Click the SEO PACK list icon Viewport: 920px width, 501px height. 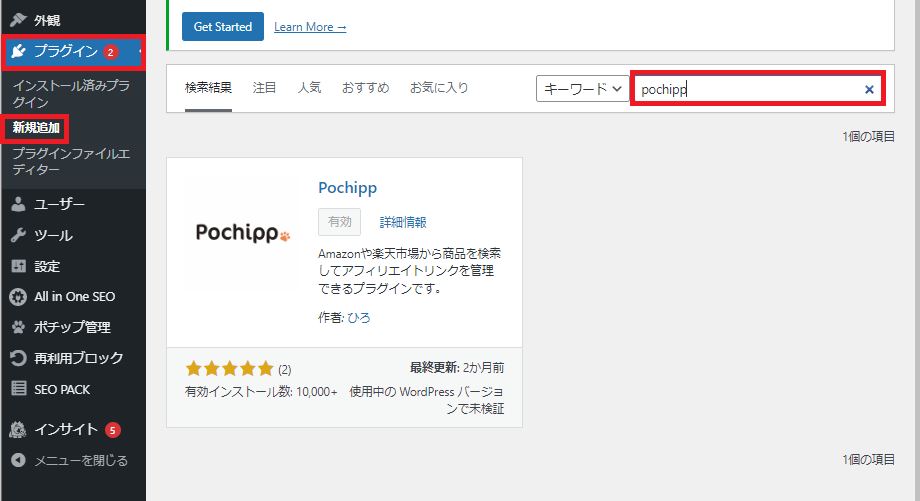tap(19, 388)
